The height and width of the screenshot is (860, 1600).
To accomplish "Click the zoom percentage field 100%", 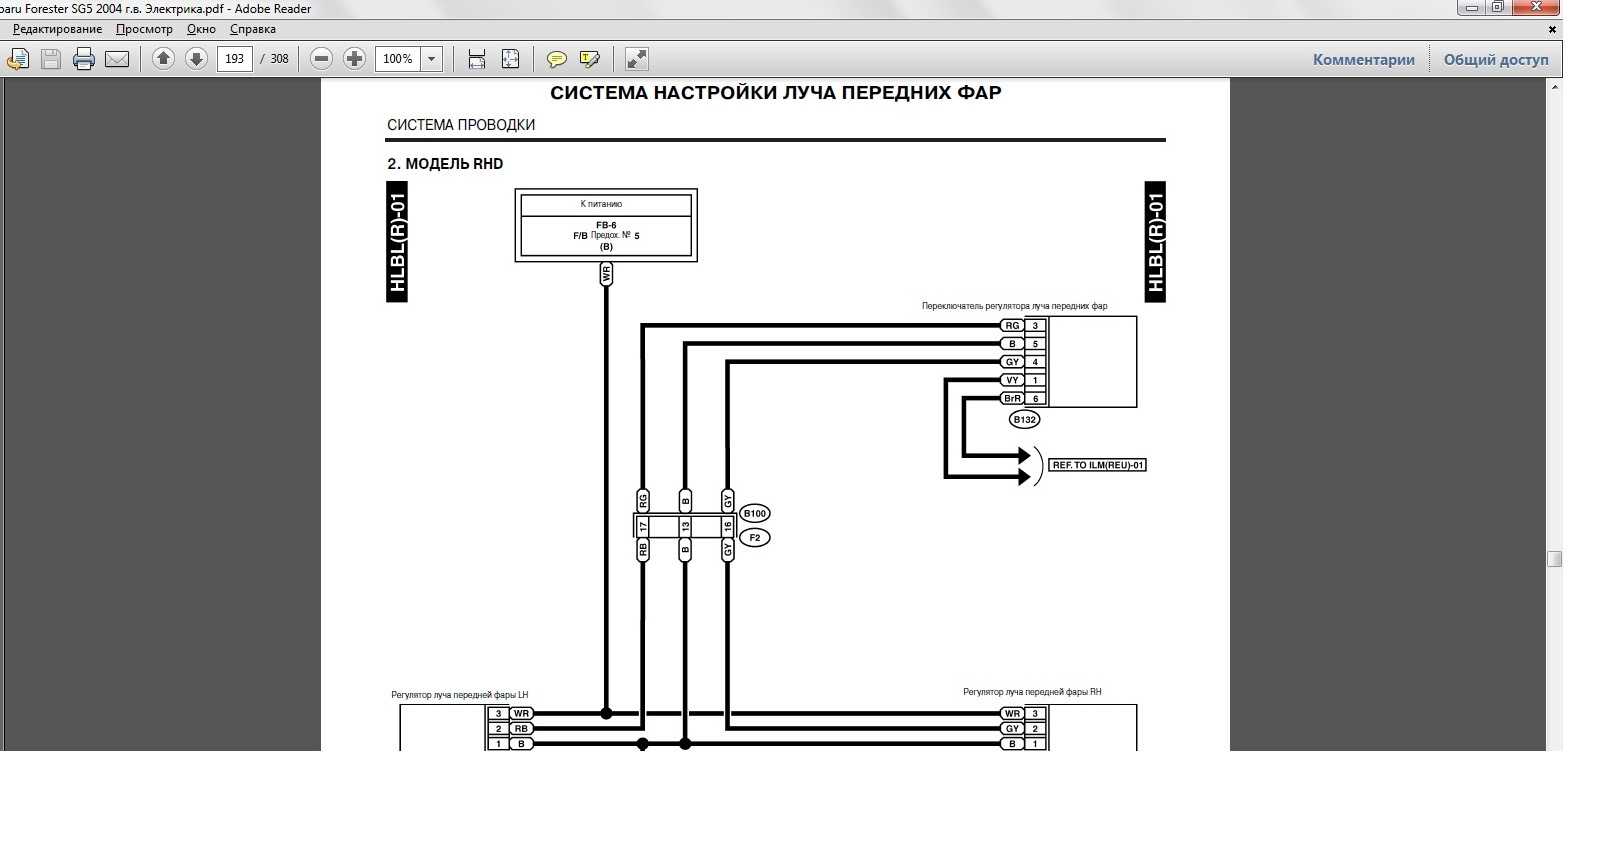I will [398, 59].
